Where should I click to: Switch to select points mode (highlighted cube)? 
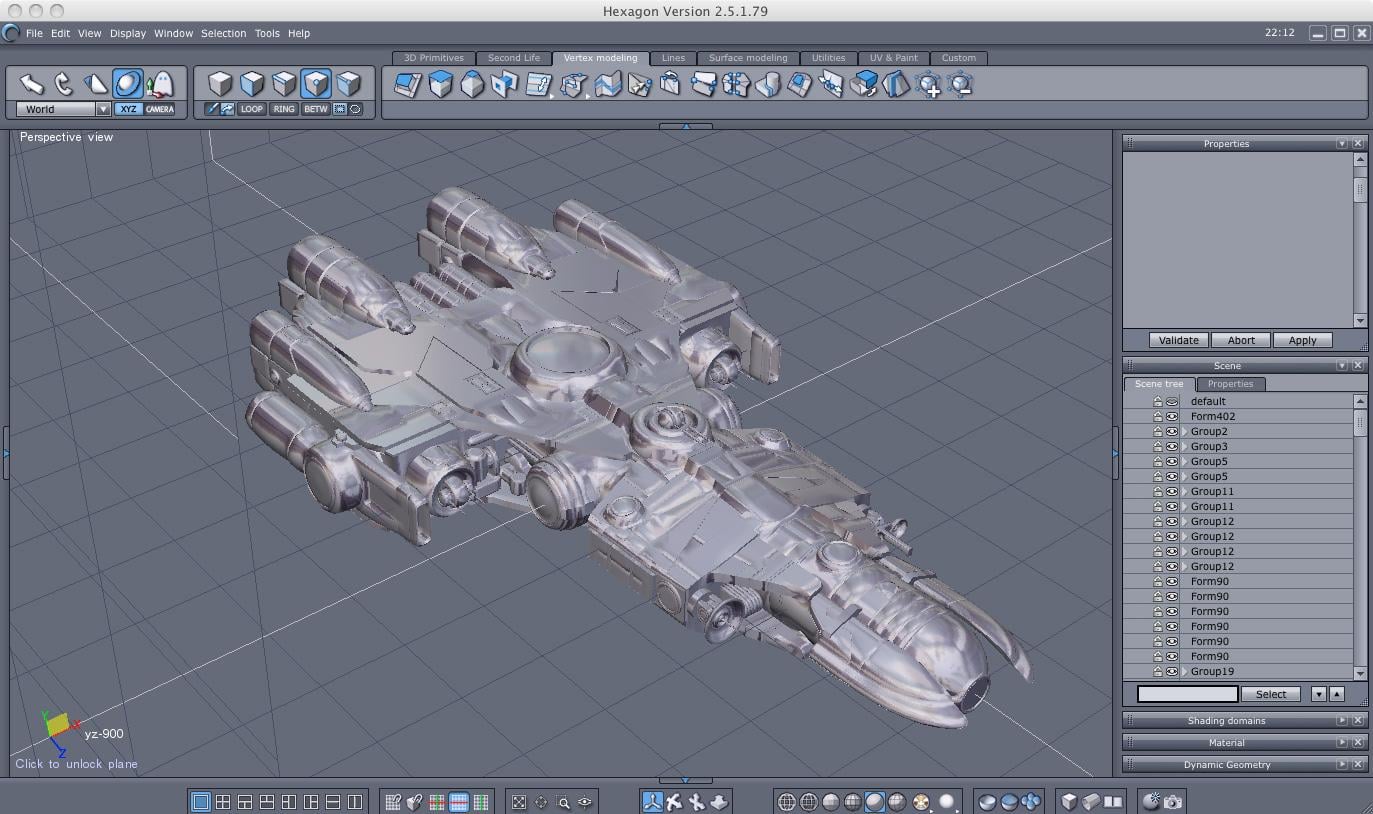tap(316, 84)
